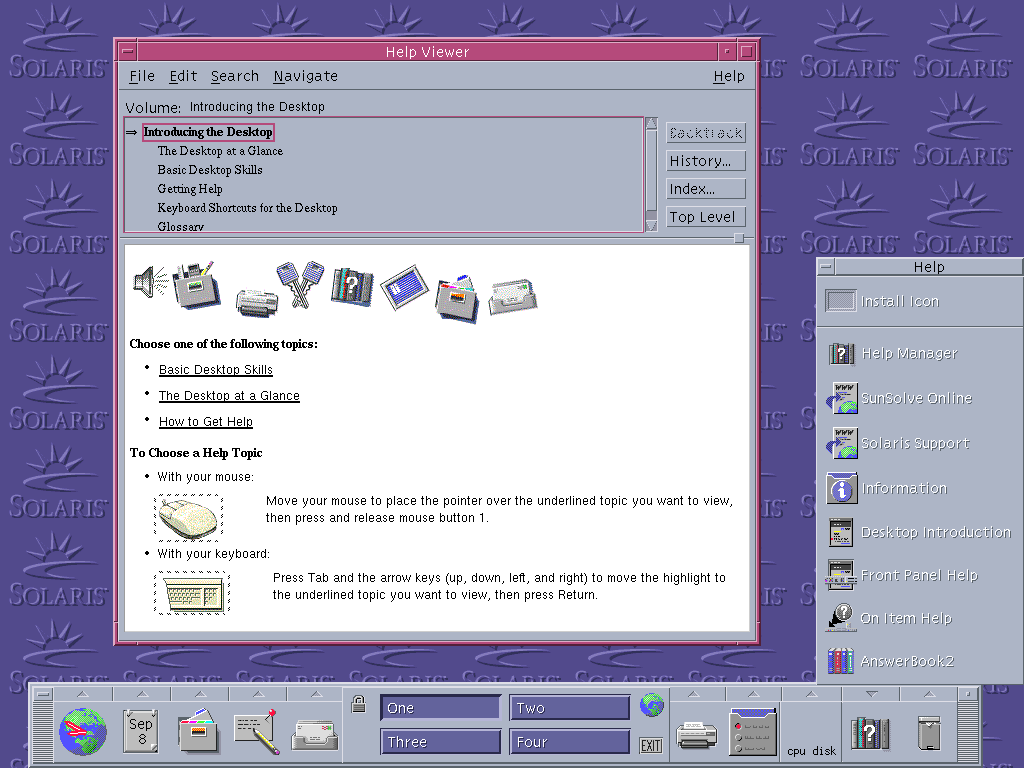Open the Desktop Controls style manager icon

(x=753, y=731)
